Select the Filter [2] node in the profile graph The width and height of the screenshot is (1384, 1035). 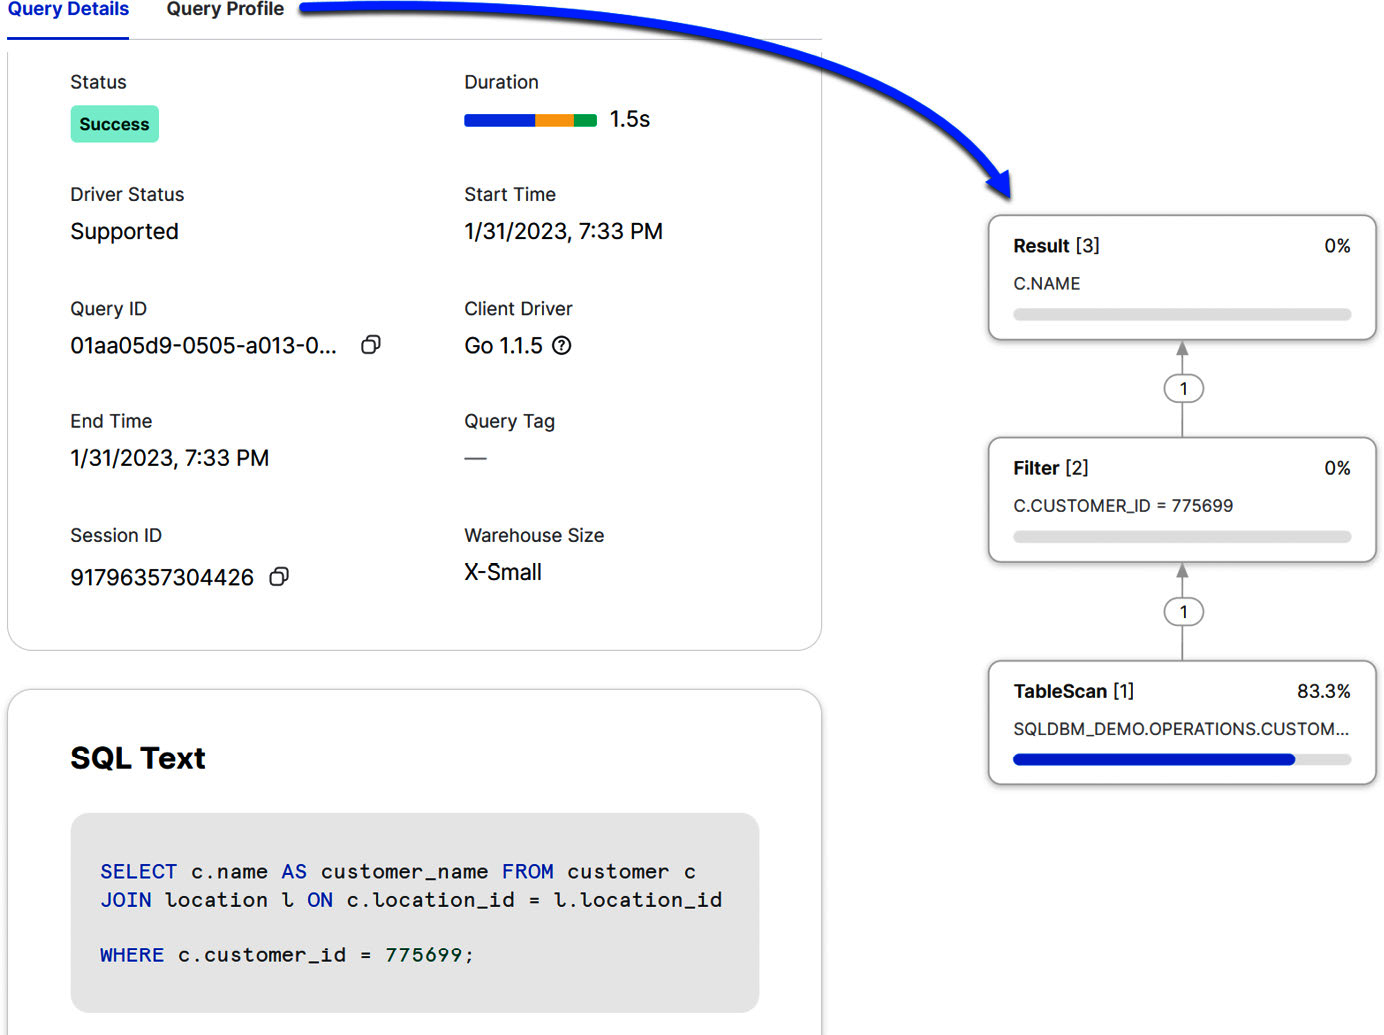(x=1182, y=467)
